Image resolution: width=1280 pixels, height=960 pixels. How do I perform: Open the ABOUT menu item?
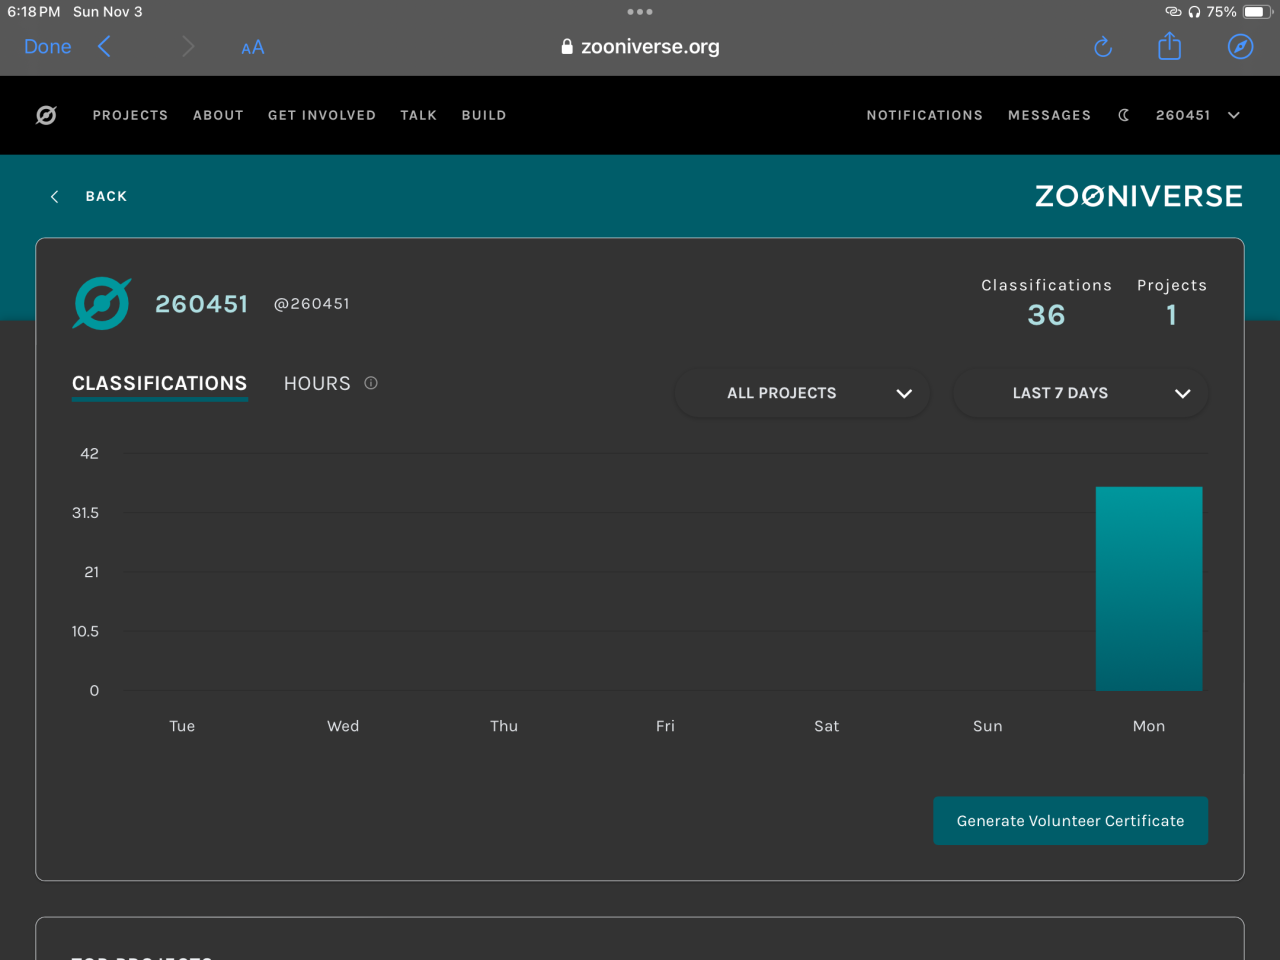[x=218, y=115]
